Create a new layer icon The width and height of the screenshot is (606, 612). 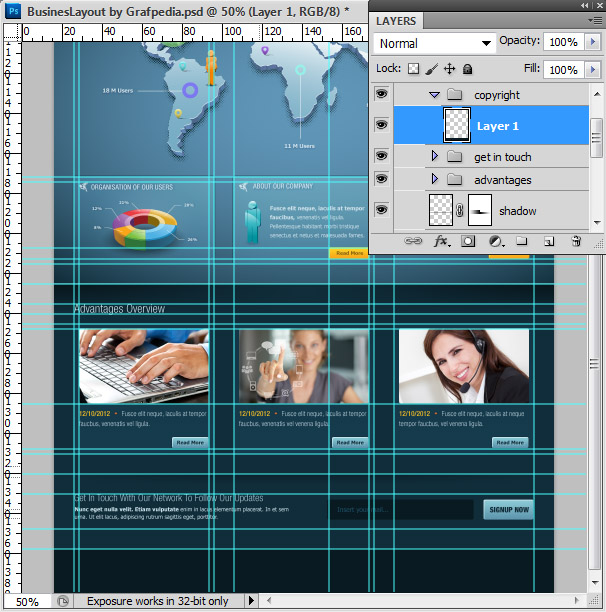click(x=549, y=242)
